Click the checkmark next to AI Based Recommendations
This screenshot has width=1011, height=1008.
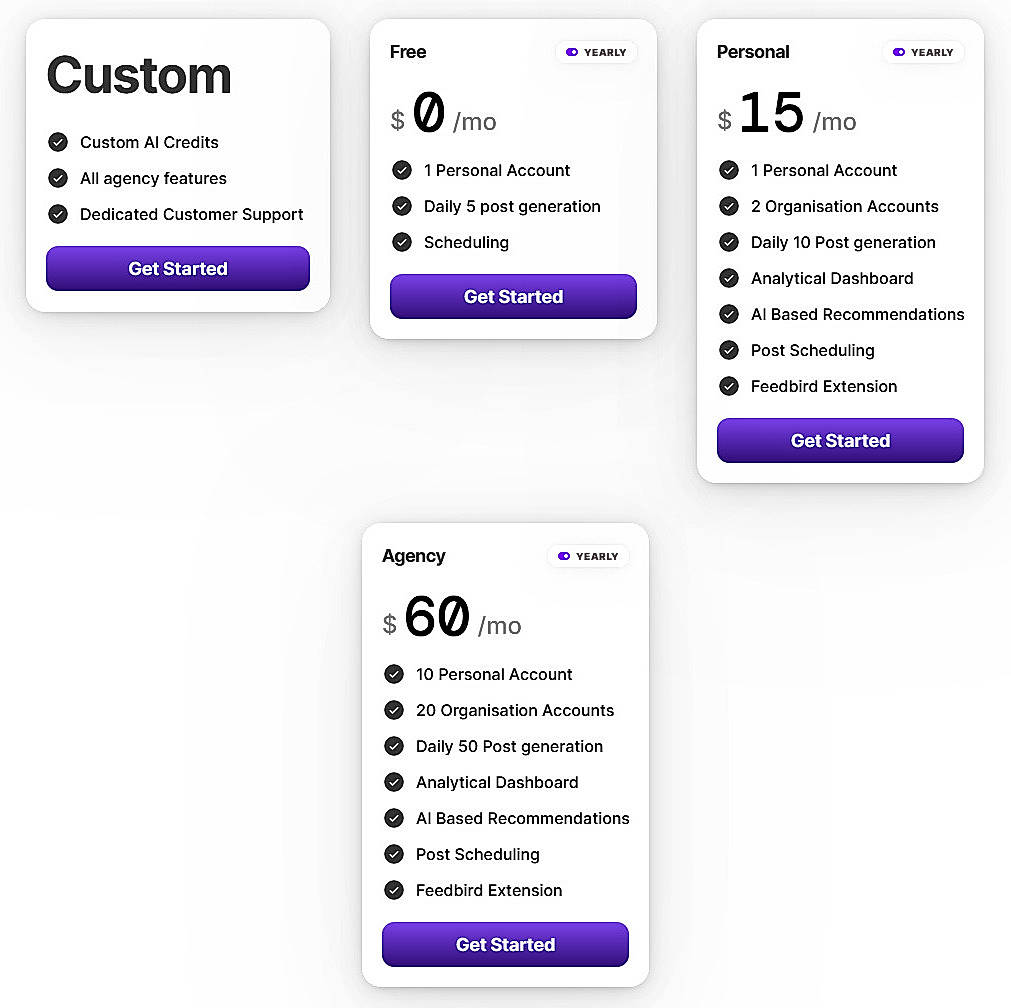point(729,314)
